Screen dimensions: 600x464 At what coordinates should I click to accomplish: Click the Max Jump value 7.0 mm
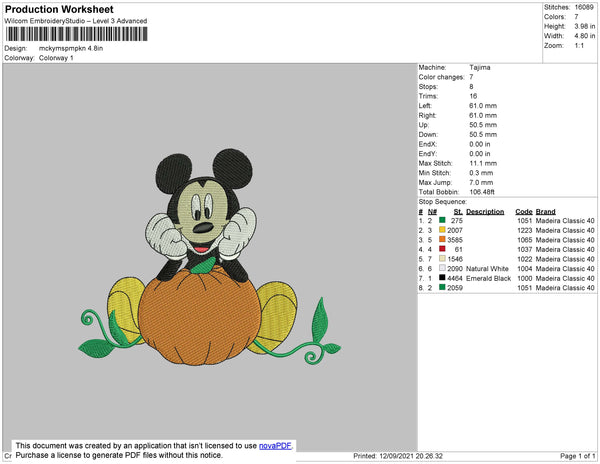[481, 182]
